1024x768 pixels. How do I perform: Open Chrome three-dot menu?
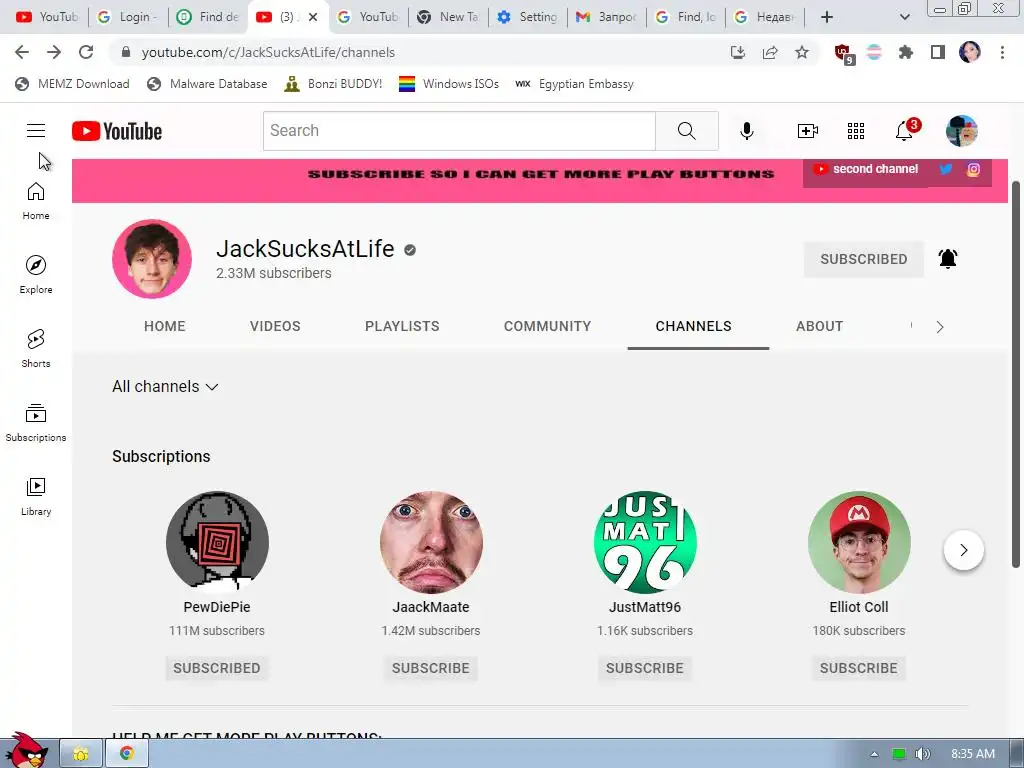[1002, 52]
